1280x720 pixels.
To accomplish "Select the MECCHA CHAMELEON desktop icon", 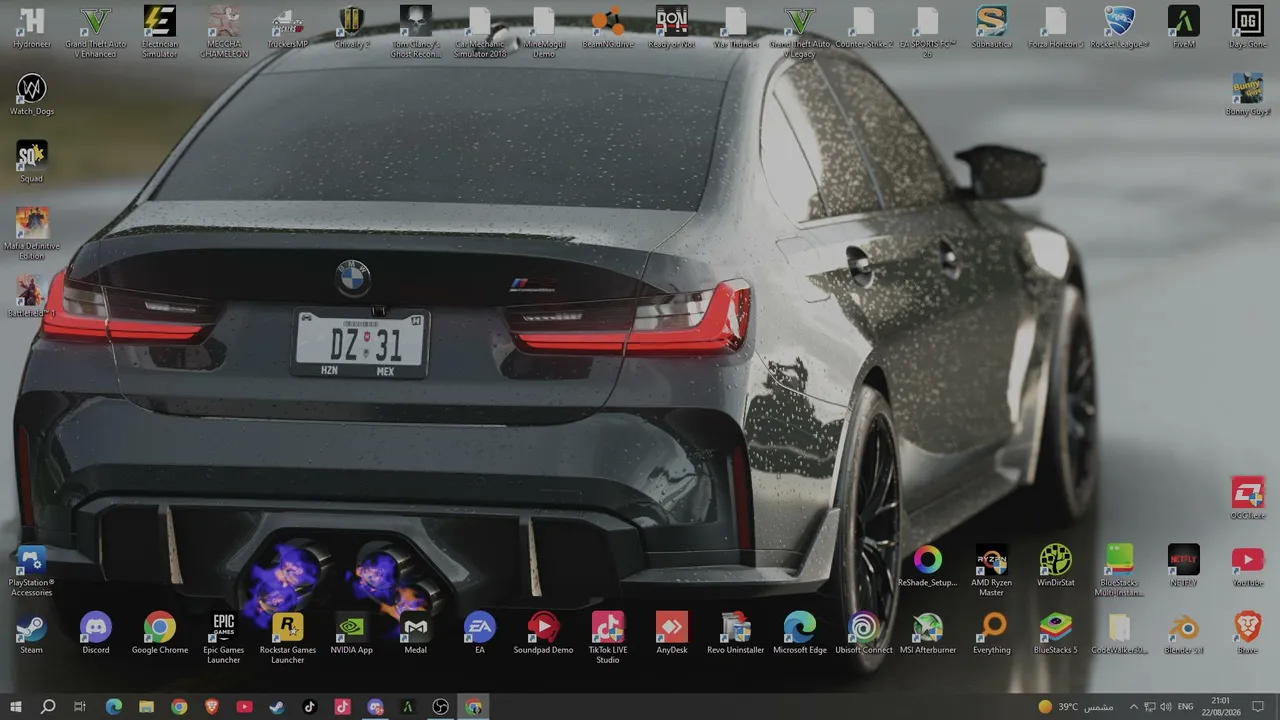I will pos(224,32).
